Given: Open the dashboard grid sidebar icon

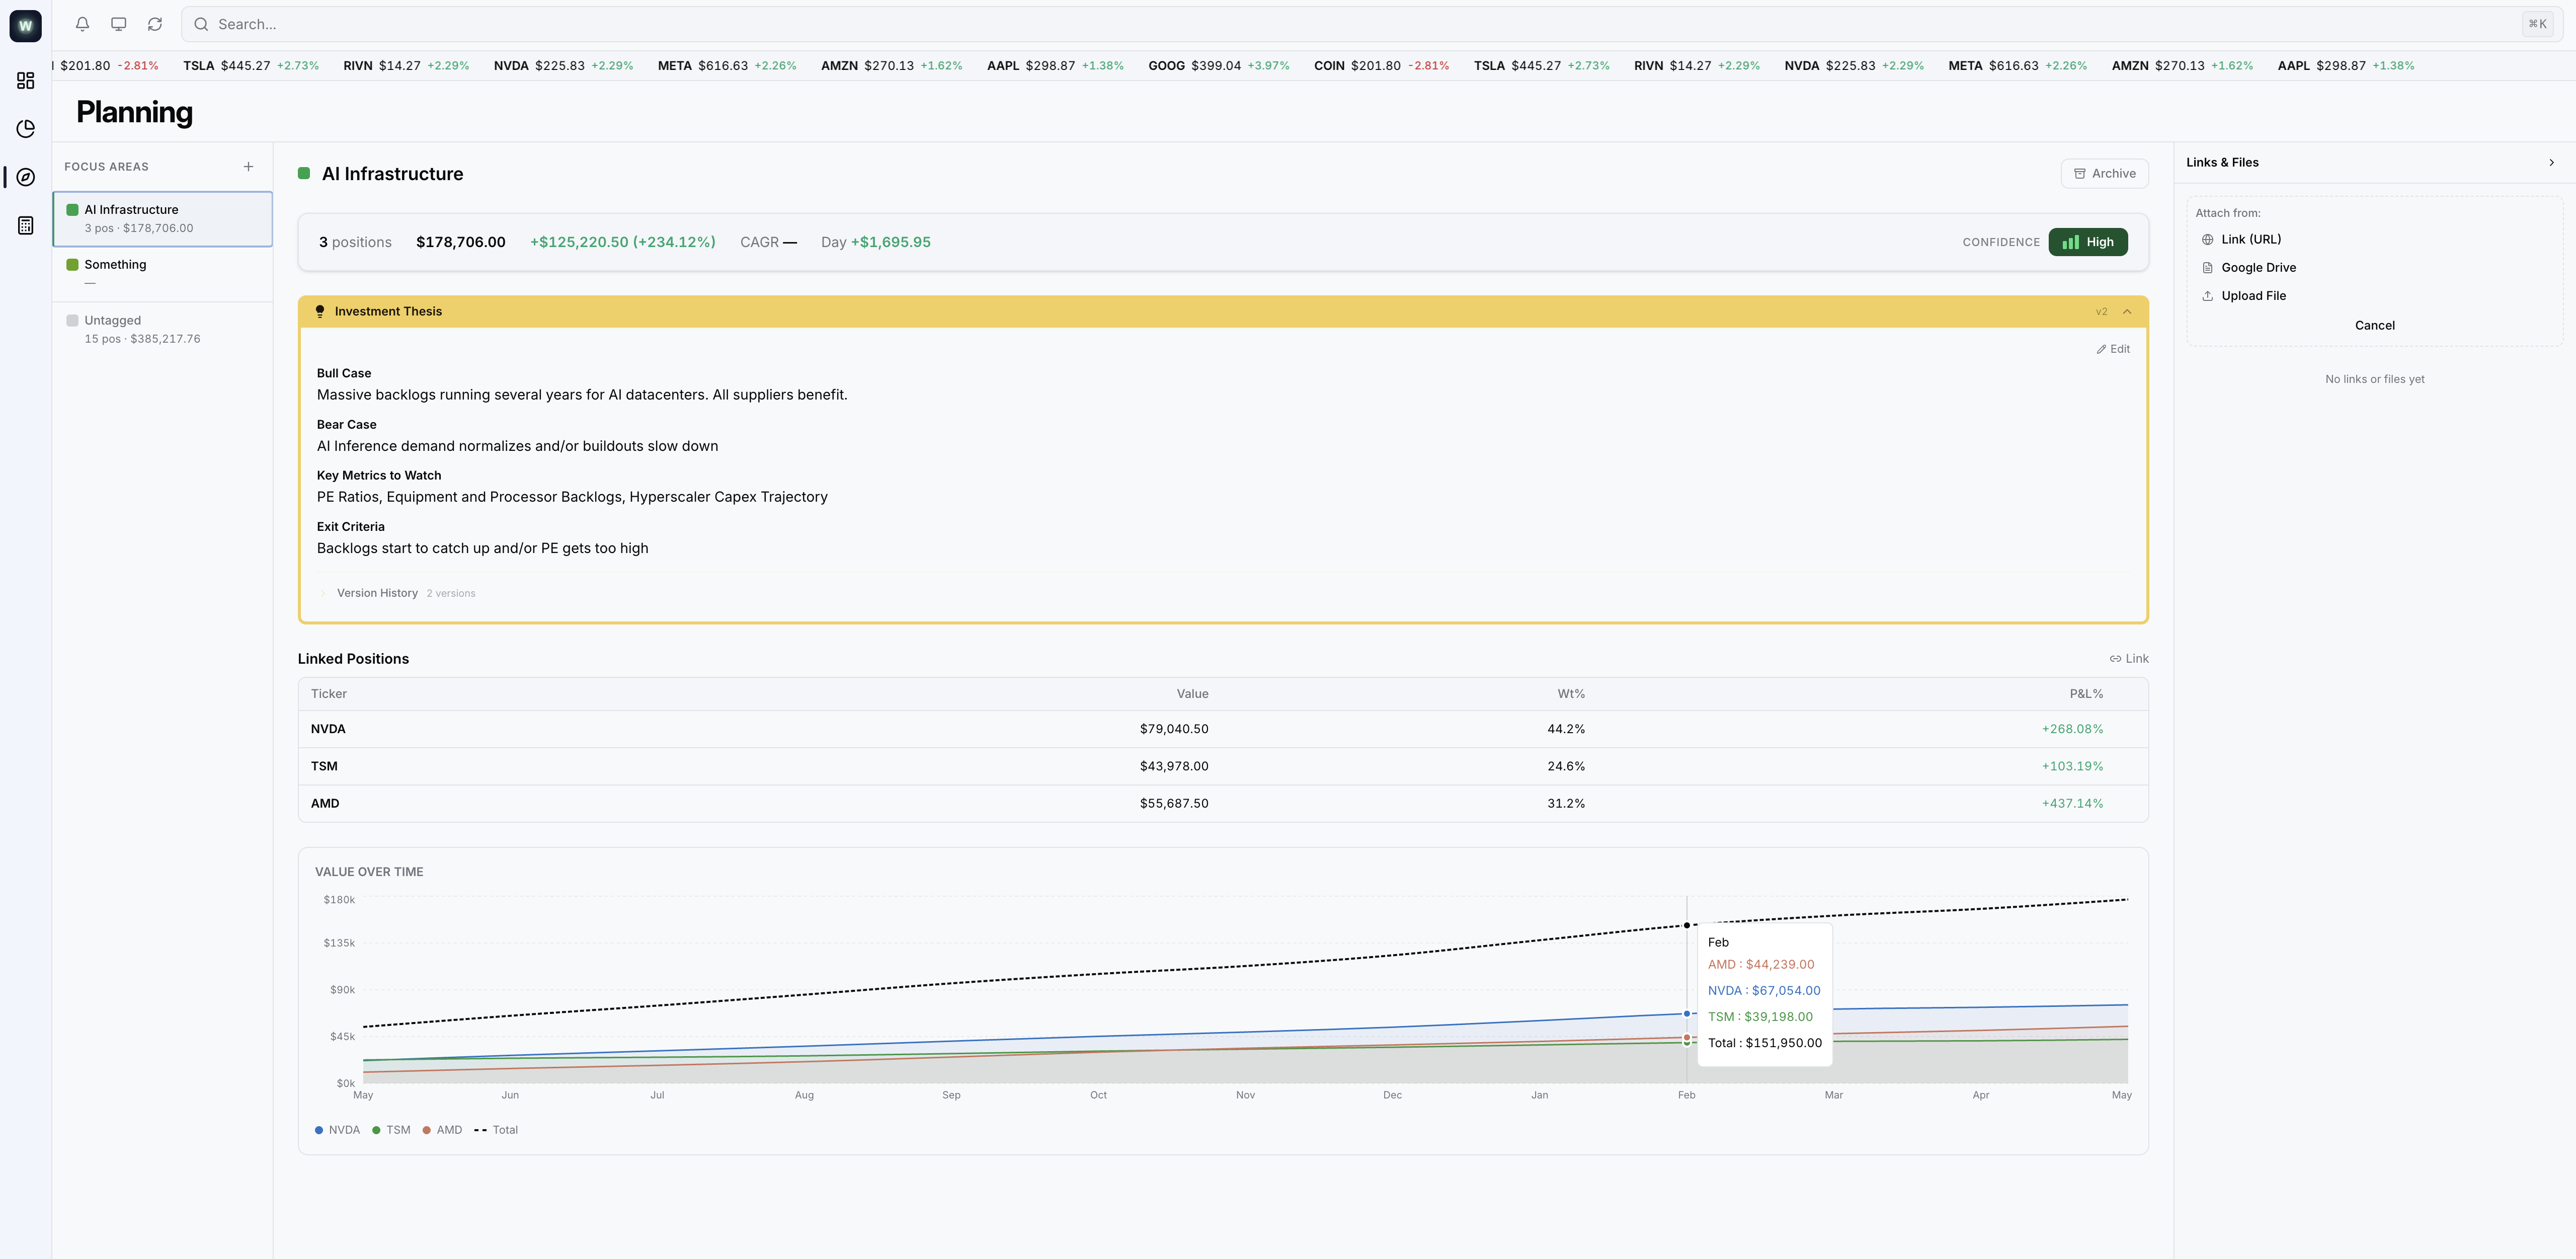Looking at the screenshot, I should coord(26,81).
